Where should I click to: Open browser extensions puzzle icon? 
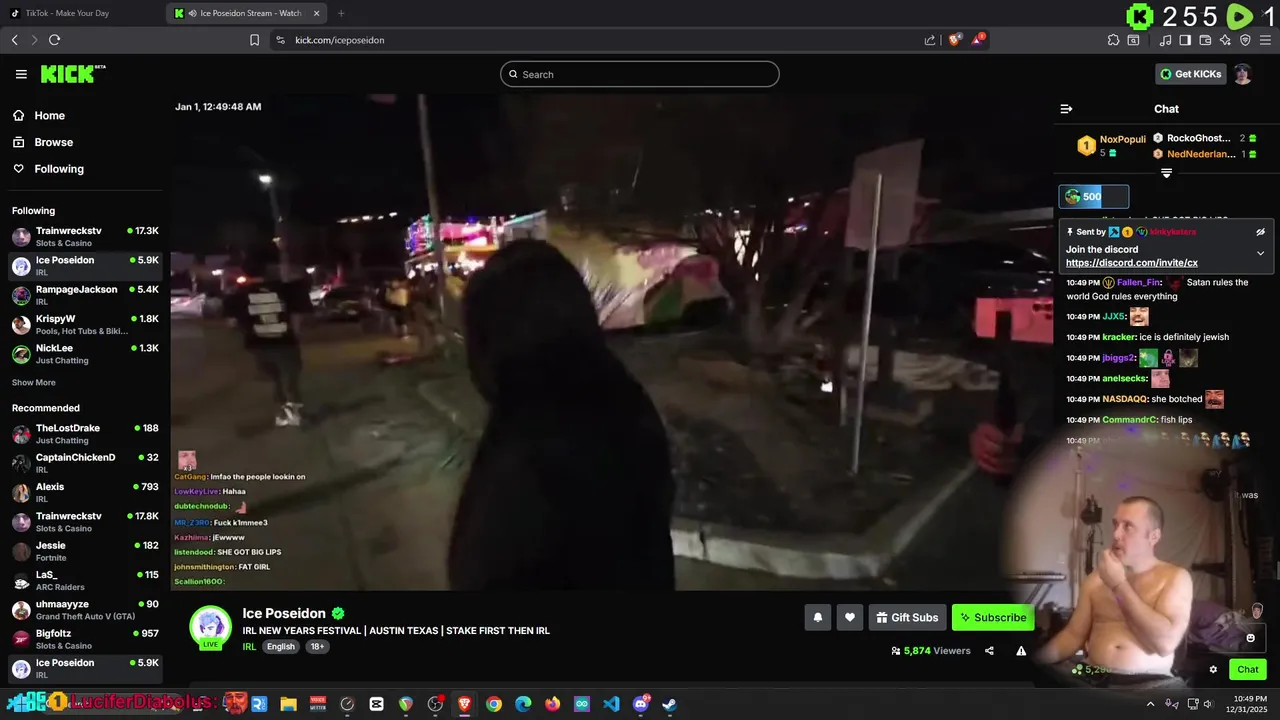coord(1113,40)
